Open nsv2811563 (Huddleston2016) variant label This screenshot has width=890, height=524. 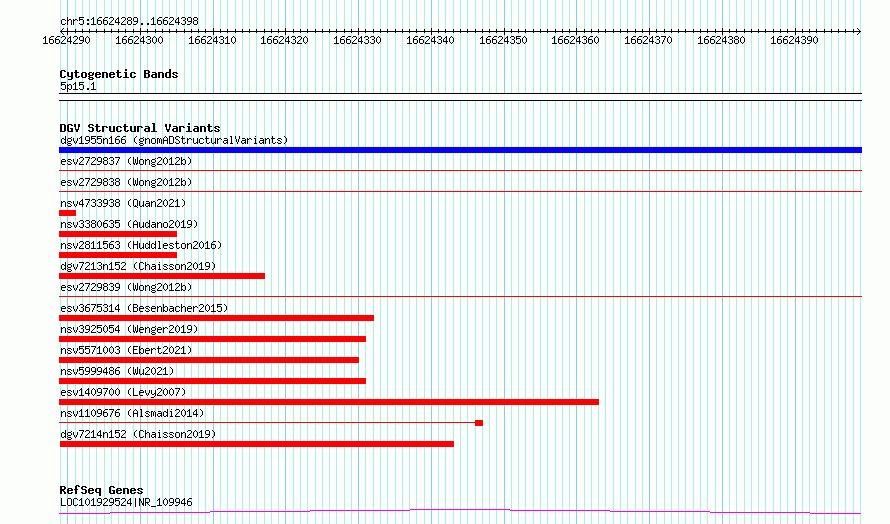click(x=141, y=245)
